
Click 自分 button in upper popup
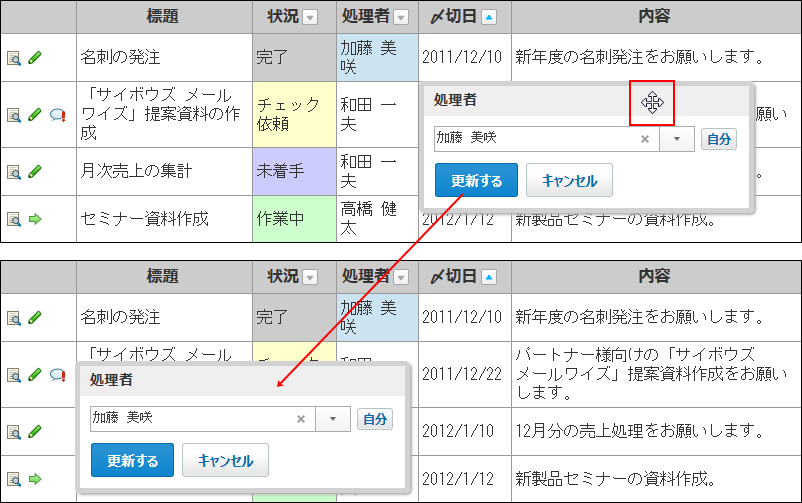pos(719,139)
